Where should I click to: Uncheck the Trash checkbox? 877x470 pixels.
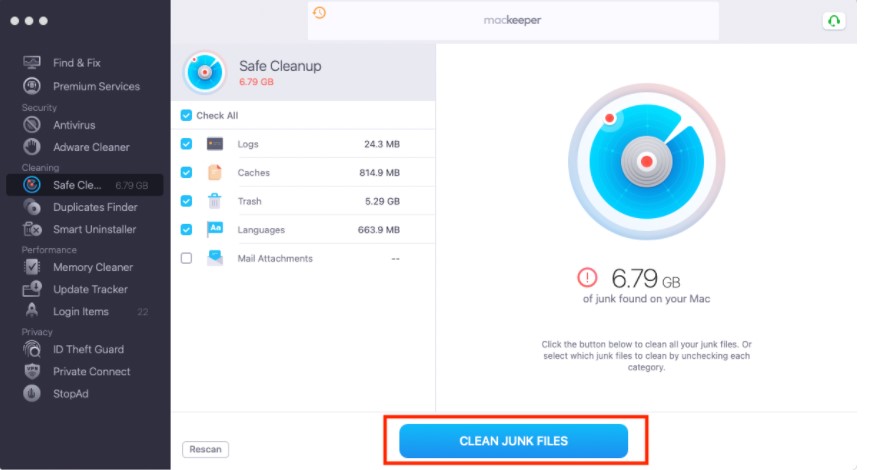click(x=186, y=201)
